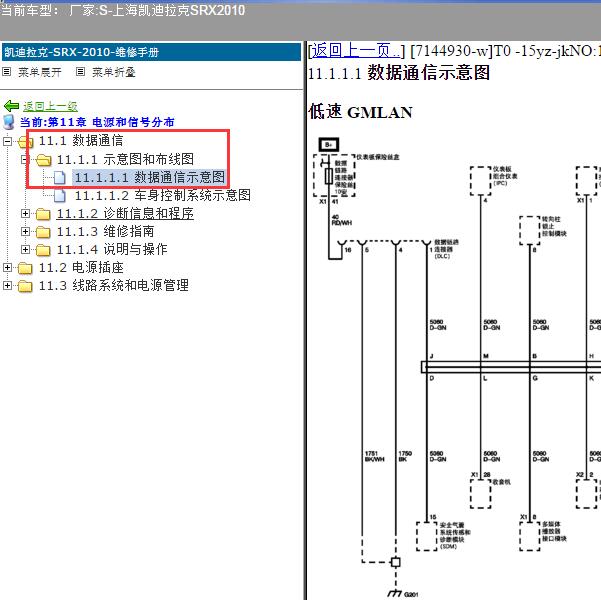The height and width of the screenshot is (600, 601).
Task: Click the 40 RD/WH wire label
Action: click(342, 220)
